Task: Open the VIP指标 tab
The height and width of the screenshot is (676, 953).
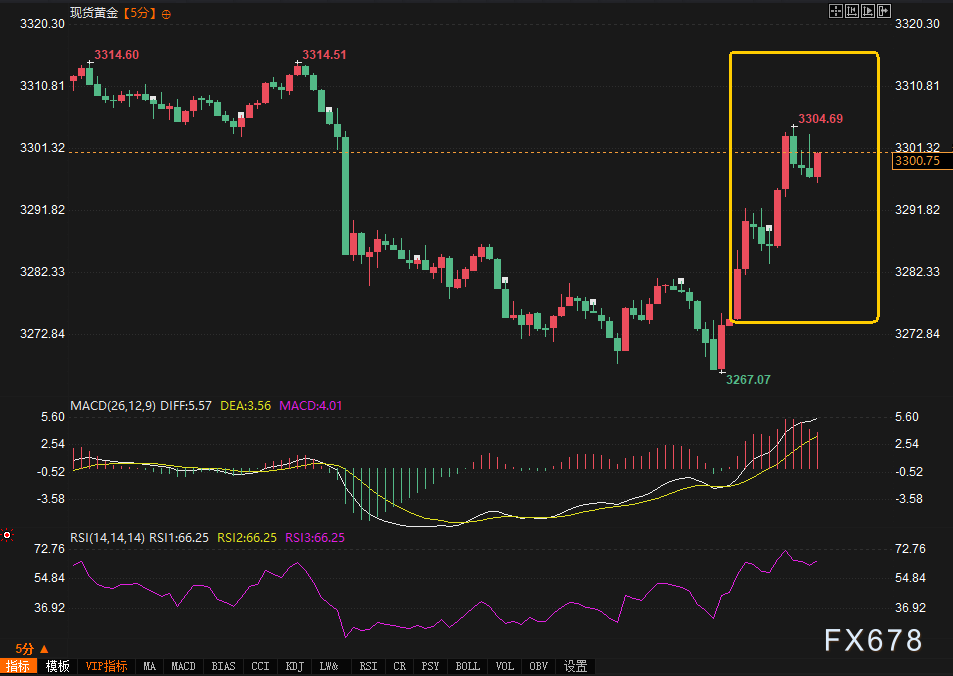Action: [x=106, y=666]
